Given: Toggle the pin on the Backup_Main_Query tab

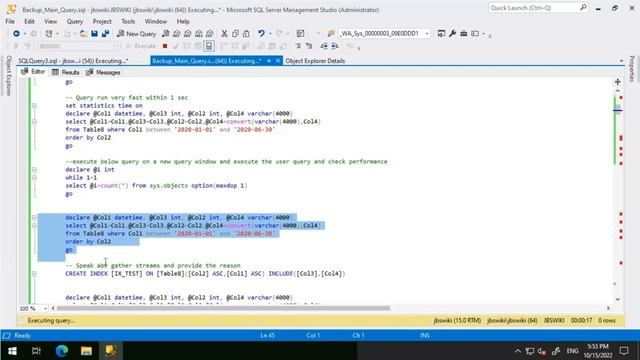Looking at the screenshot, I should 269,61.
